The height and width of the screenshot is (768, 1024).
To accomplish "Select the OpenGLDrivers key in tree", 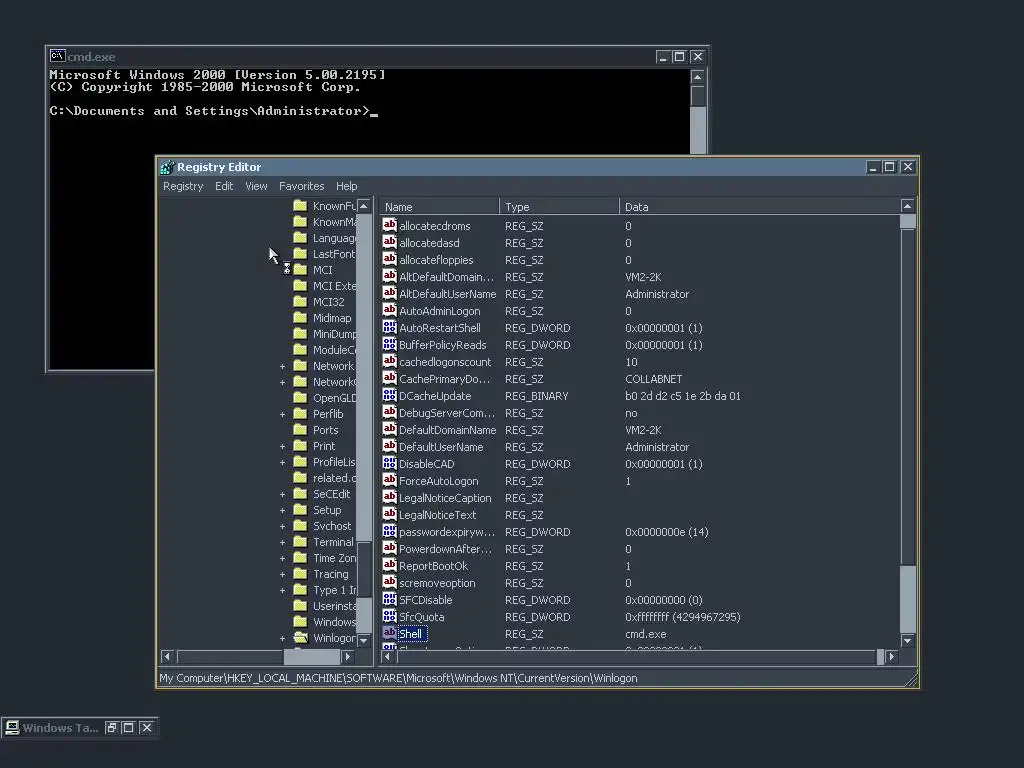I will [x=334, y=398].
